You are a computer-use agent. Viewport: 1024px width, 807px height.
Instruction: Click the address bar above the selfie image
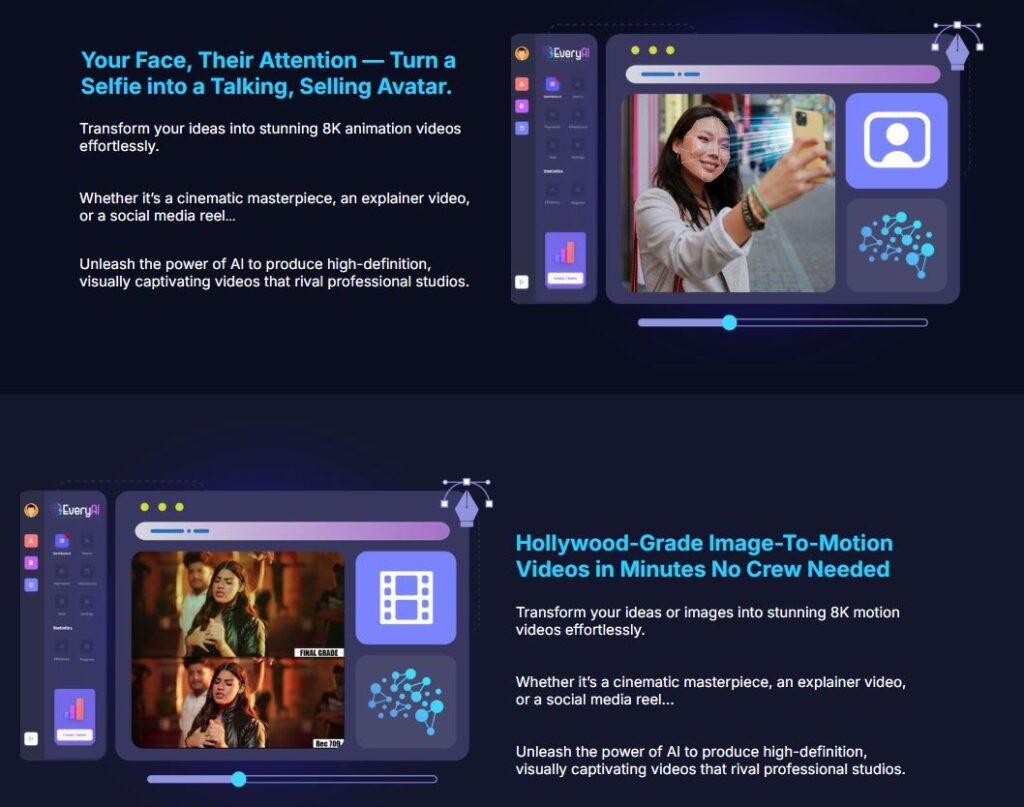782,74
